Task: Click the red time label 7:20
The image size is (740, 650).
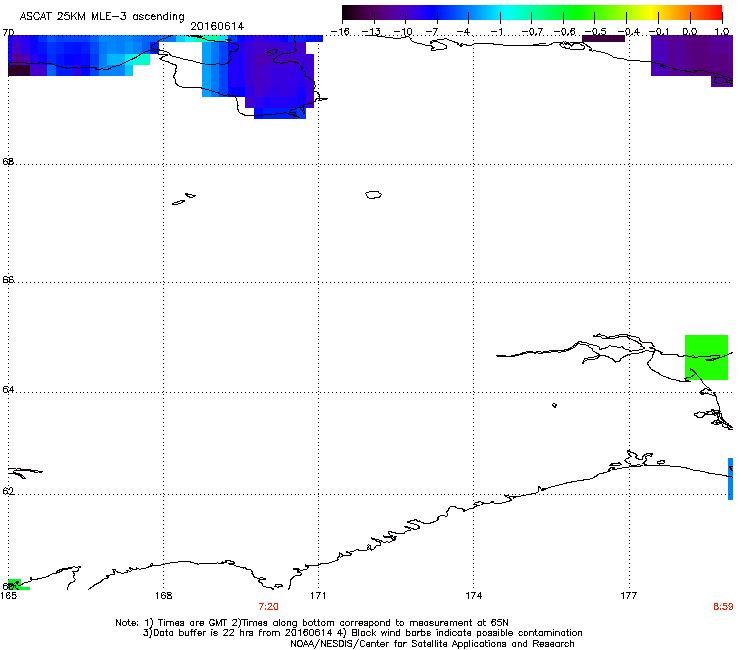Action: 269,607
